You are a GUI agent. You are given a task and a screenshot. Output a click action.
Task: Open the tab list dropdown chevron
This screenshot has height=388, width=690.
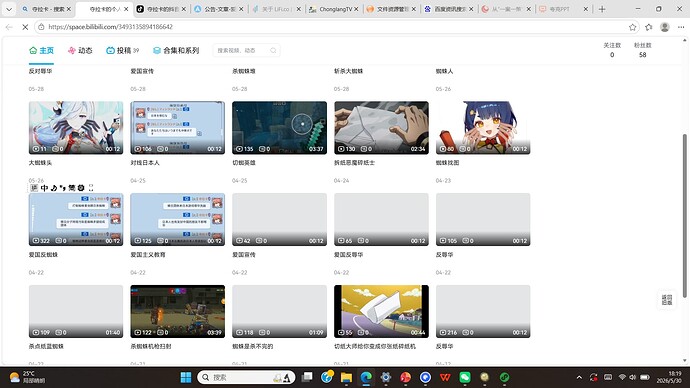(x=9, y=9)
